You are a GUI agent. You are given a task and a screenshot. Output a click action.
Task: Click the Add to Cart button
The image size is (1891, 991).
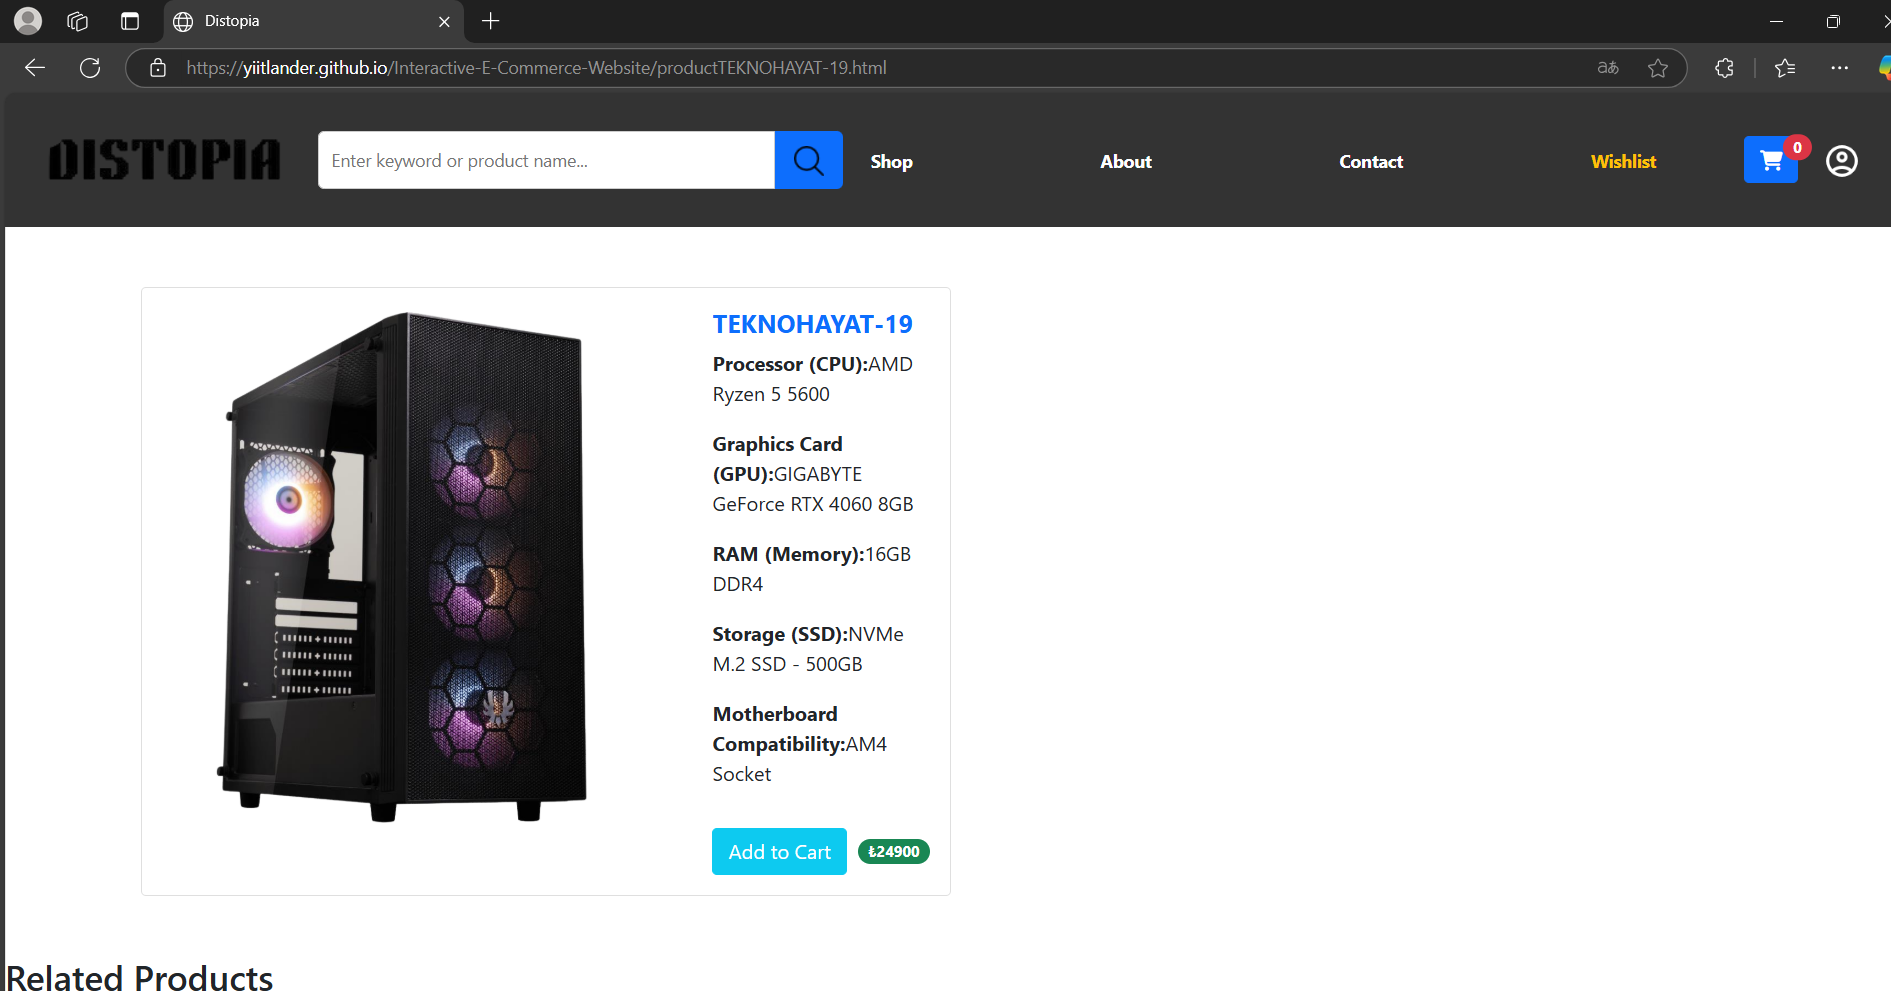779,851
